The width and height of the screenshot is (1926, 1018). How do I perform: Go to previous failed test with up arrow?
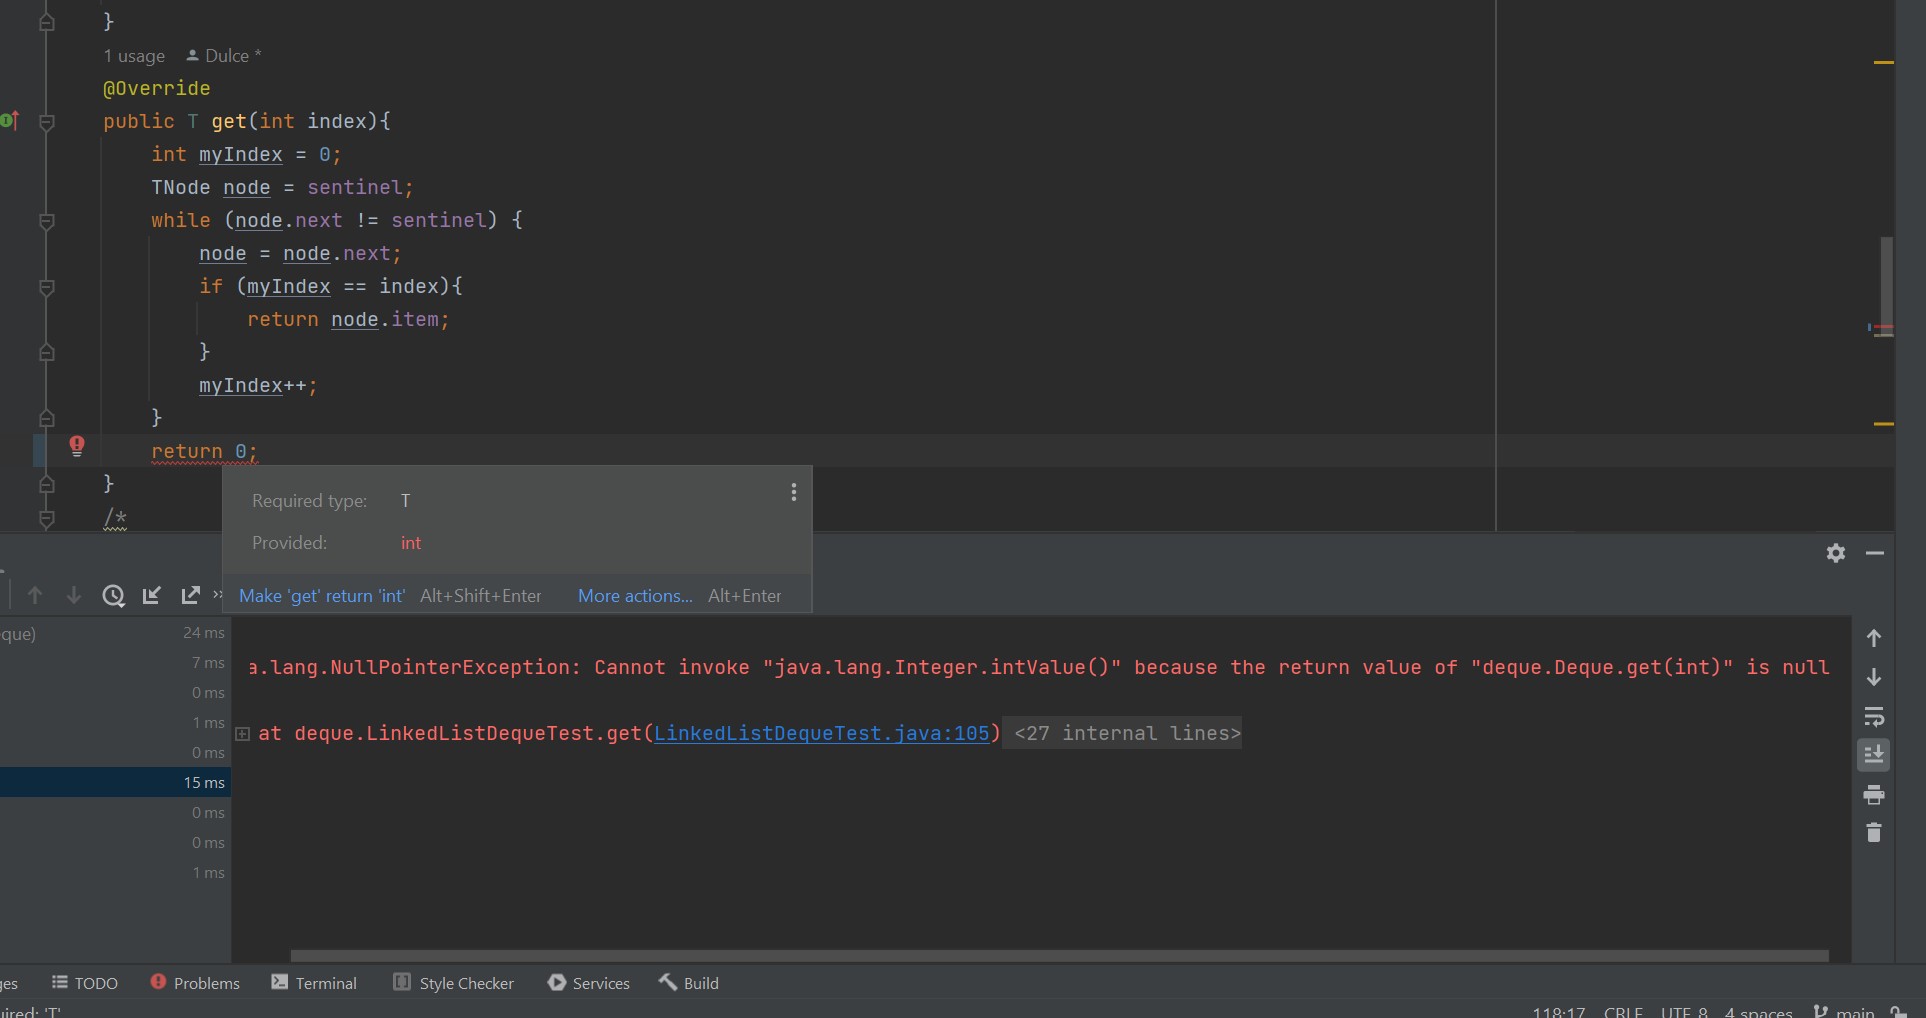coord(35,595)
